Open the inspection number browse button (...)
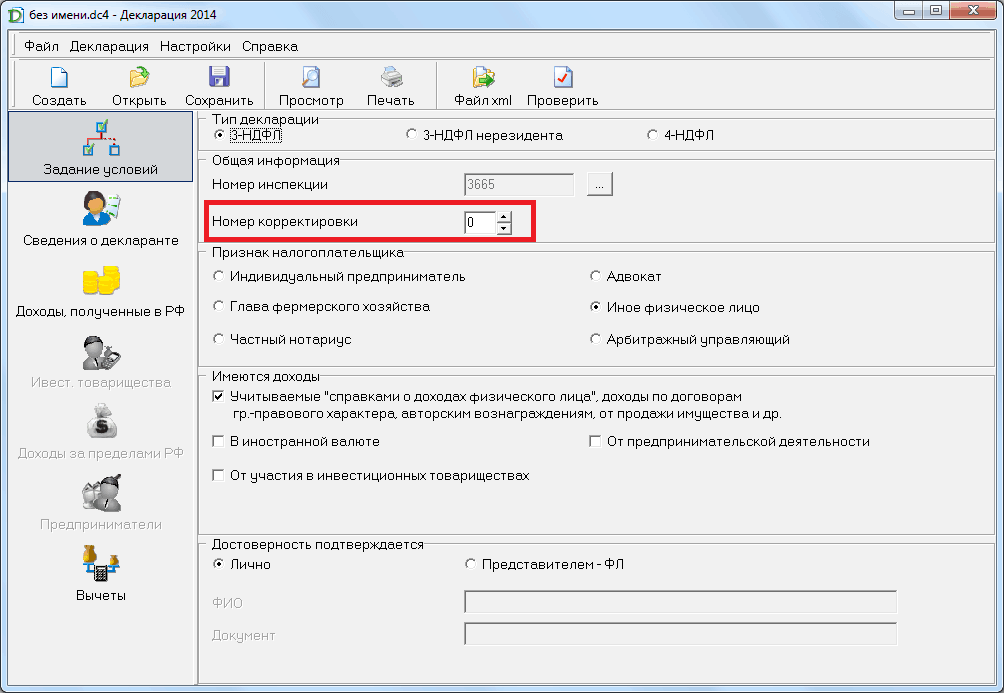The image size is (1004, 693). coord(599,184)
